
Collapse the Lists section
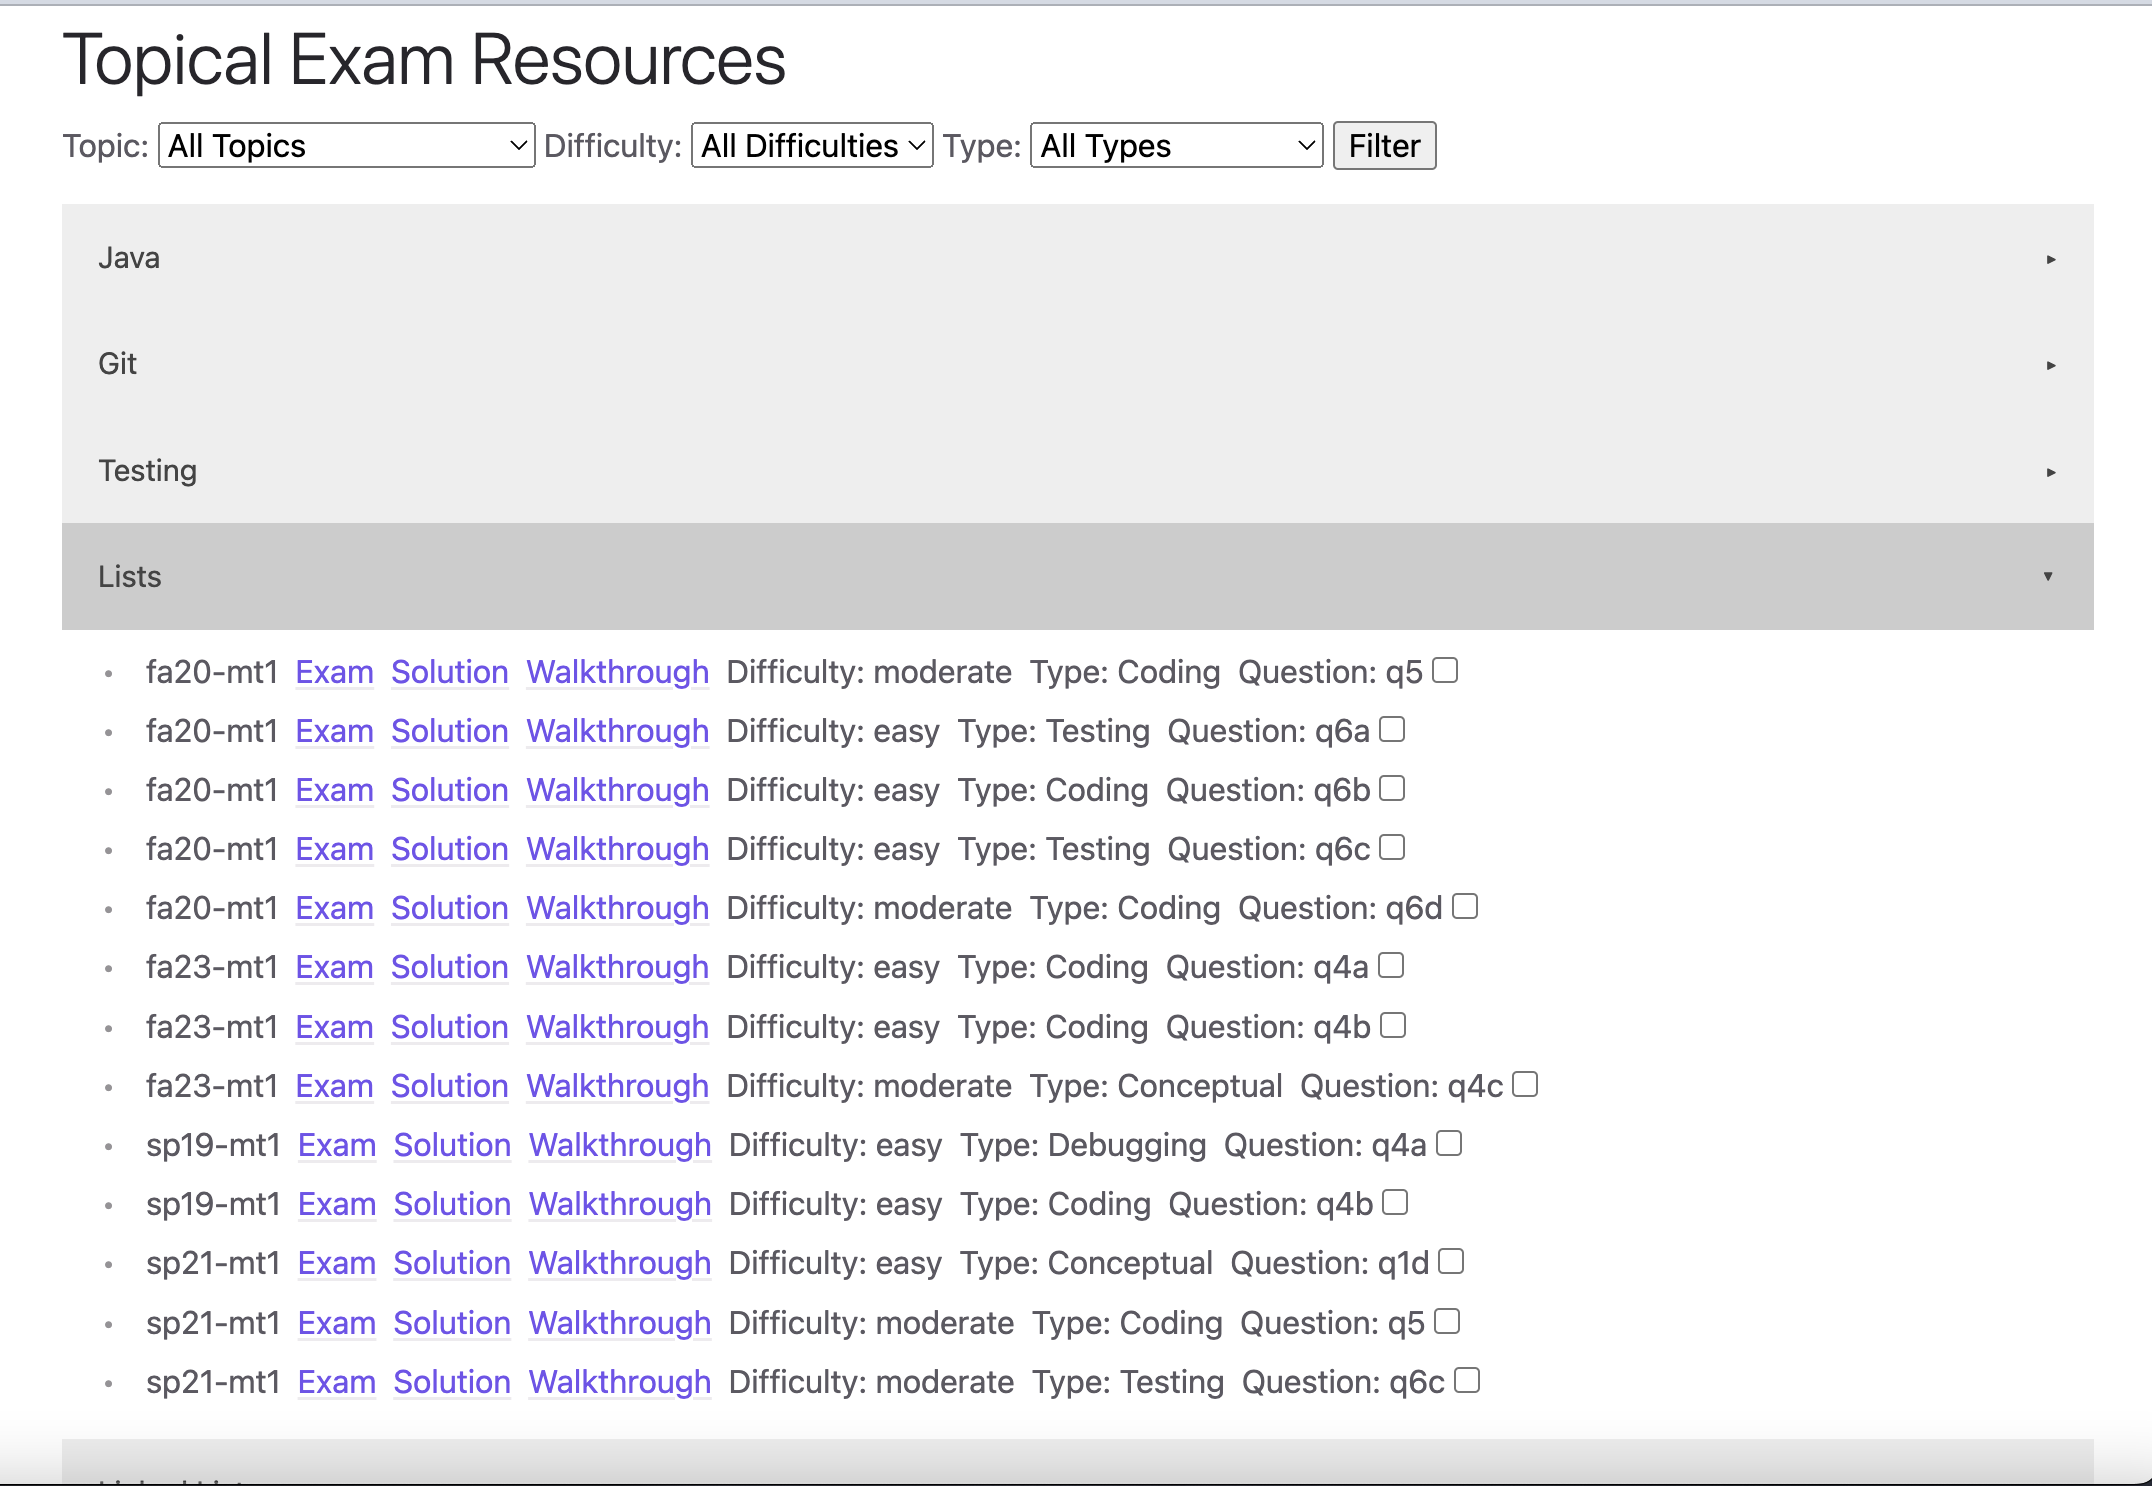1076,576
